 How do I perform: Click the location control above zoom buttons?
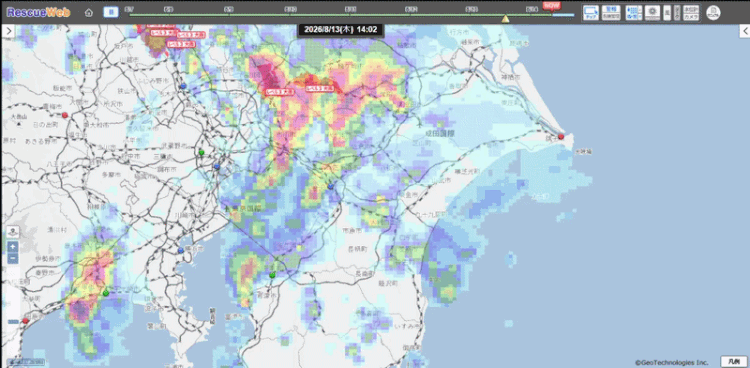(x=13, y=232)
